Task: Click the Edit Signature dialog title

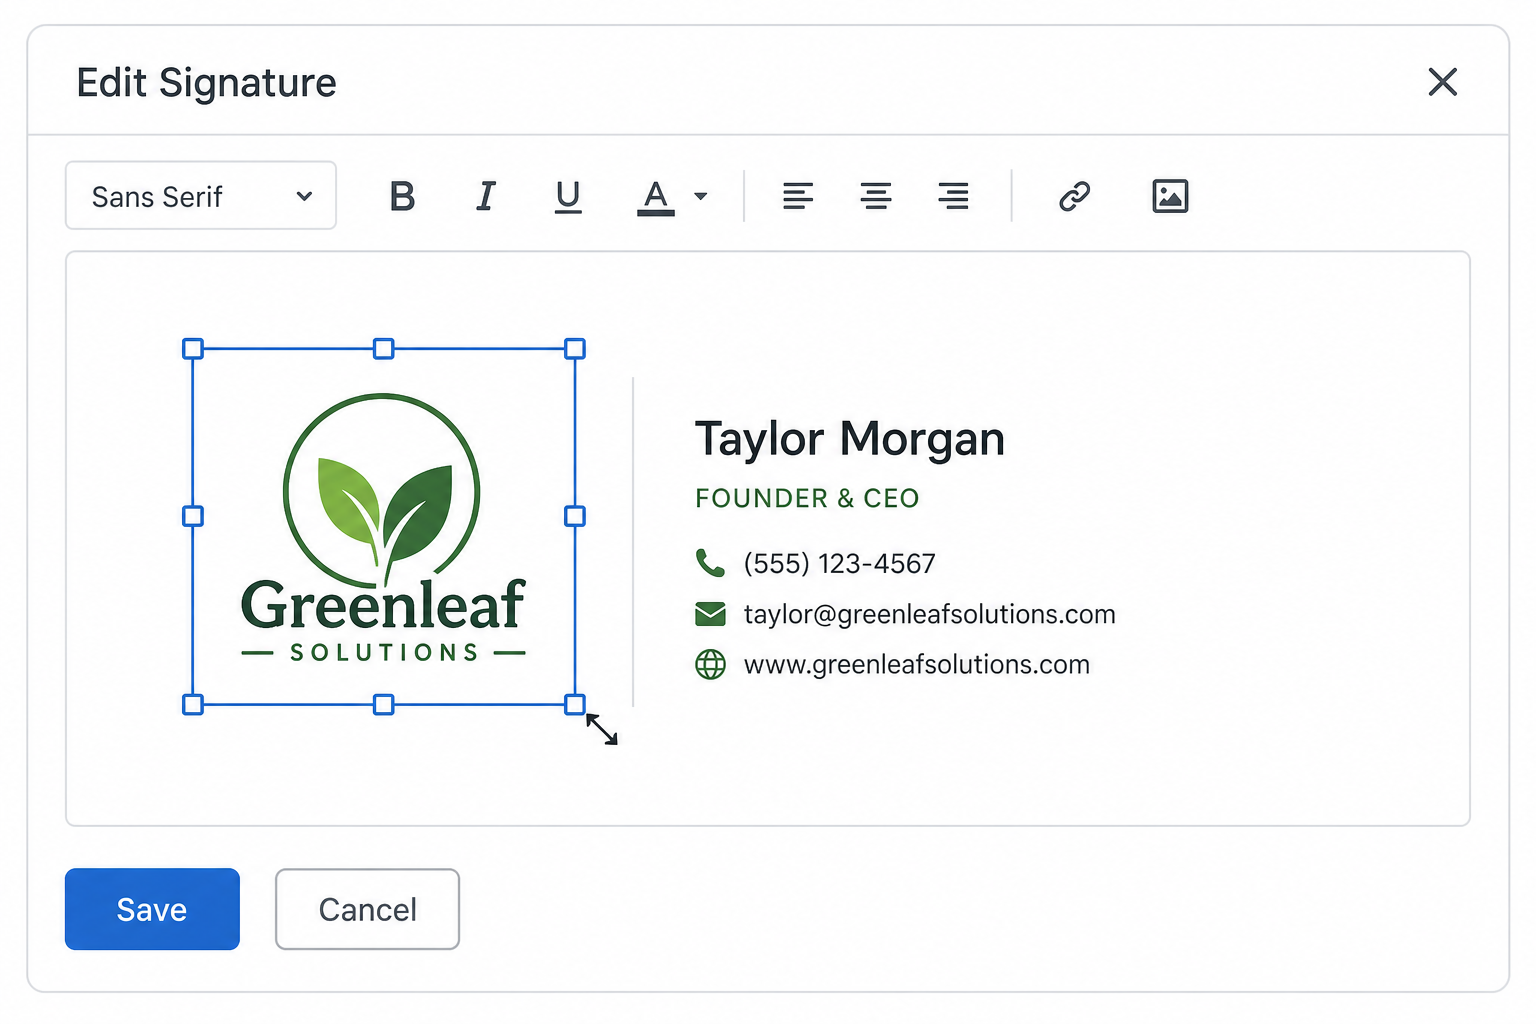Action: pos(207,83)
